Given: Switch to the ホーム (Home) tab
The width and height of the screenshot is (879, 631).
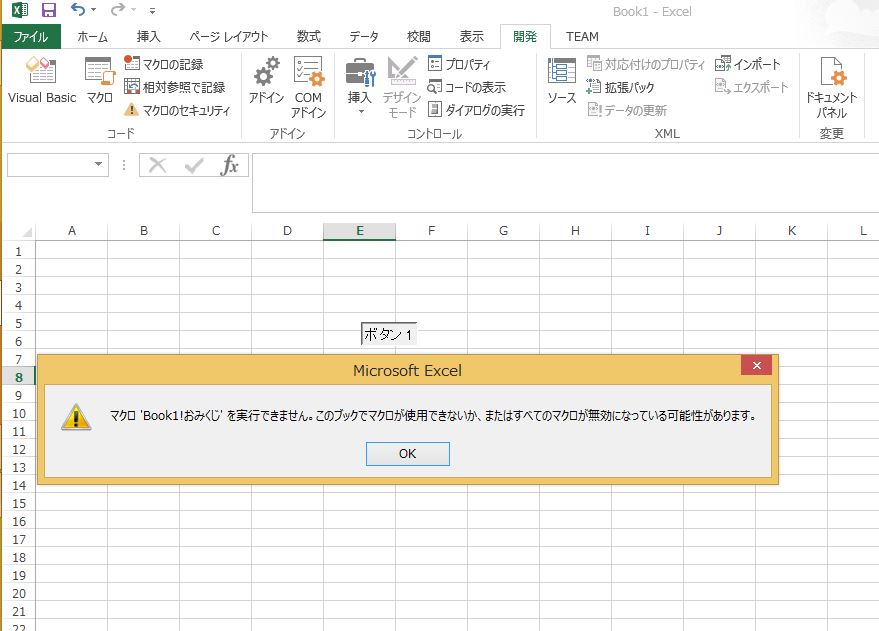Looking at the screenshot, I should click(x=92, y=36).
